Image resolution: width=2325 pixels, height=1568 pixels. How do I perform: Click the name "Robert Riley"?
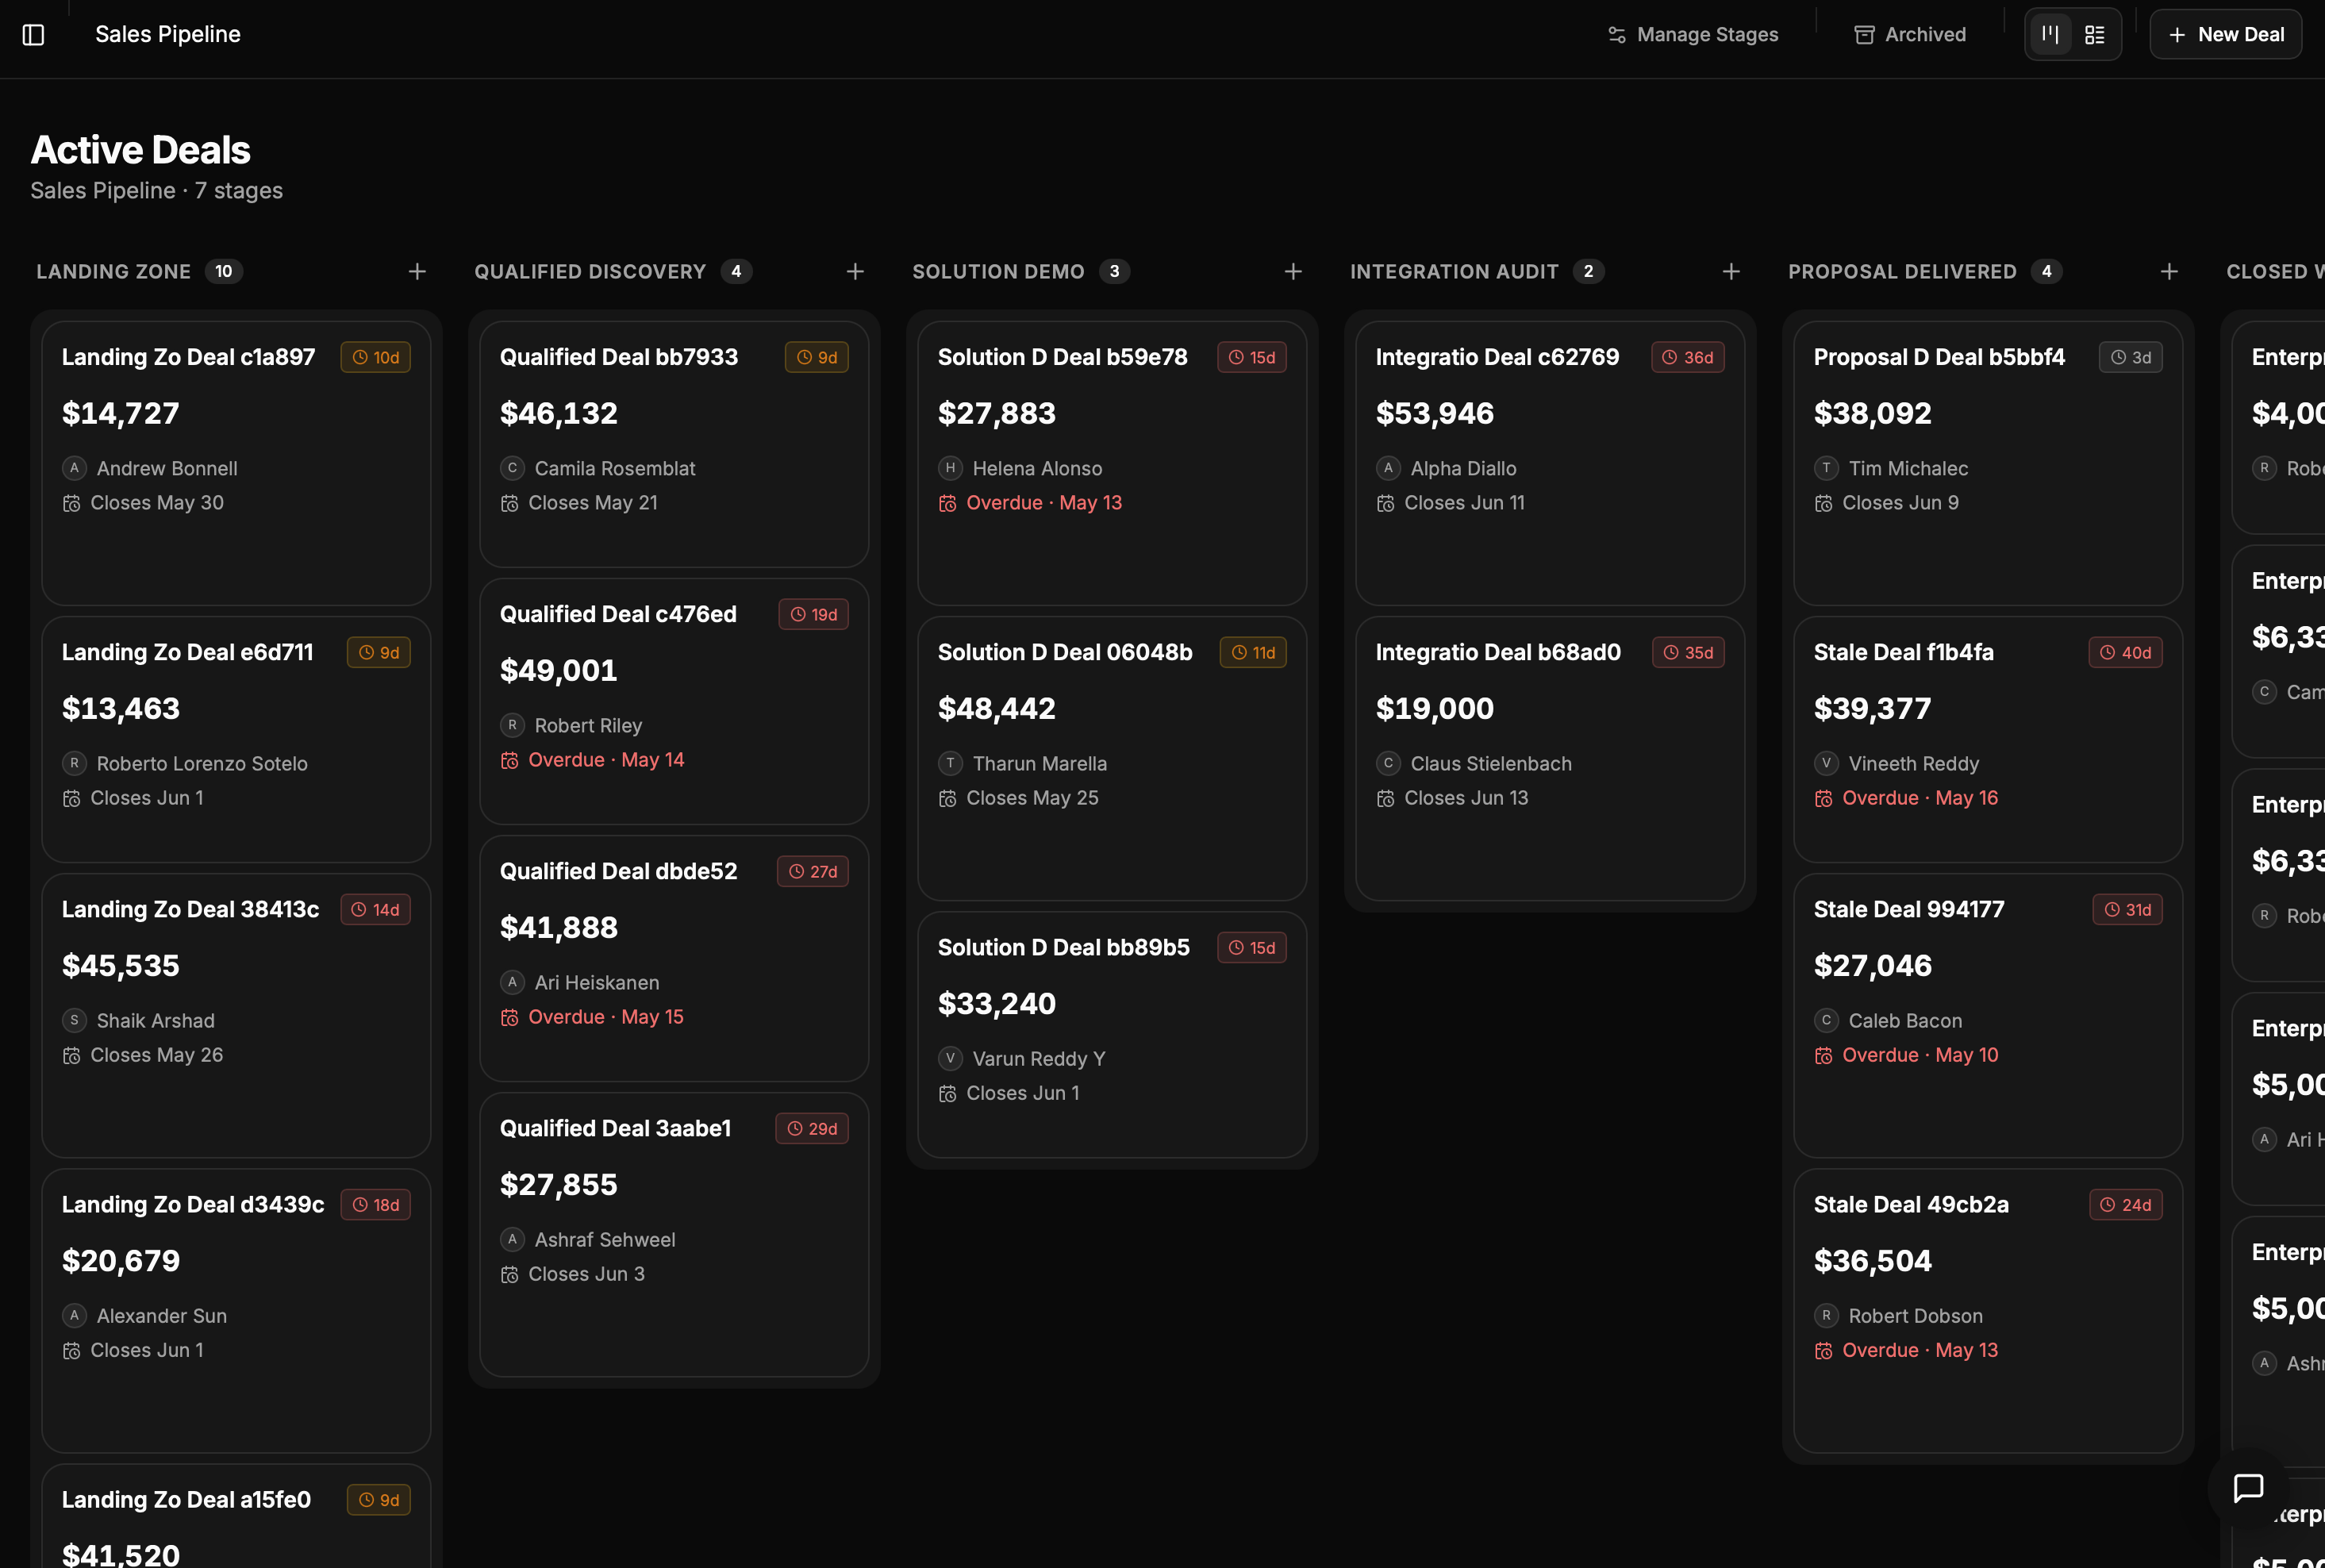coord(588,726)
